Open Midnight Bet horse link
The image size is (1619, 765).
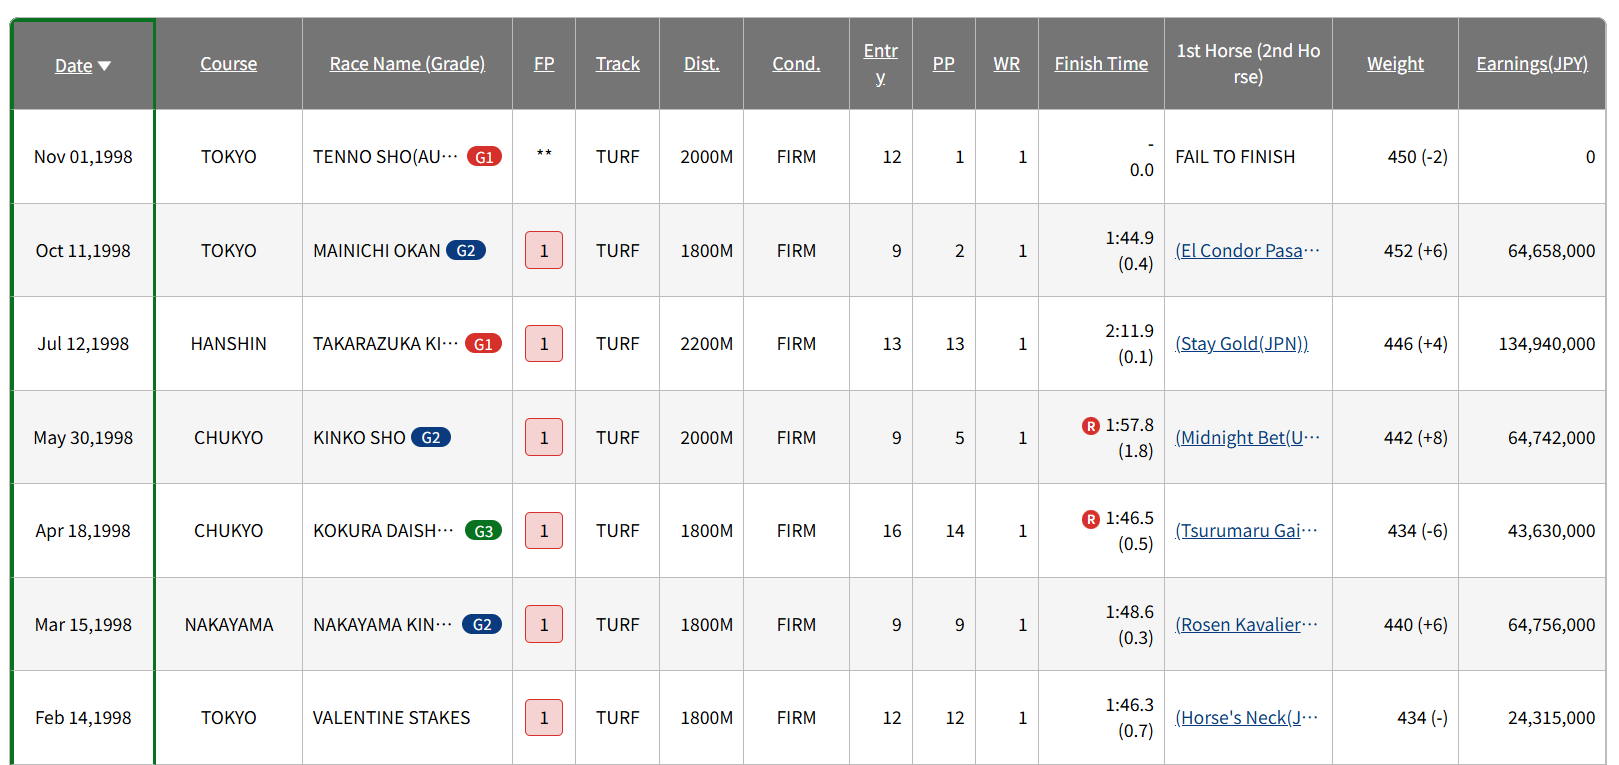(x=1247, y=438)
